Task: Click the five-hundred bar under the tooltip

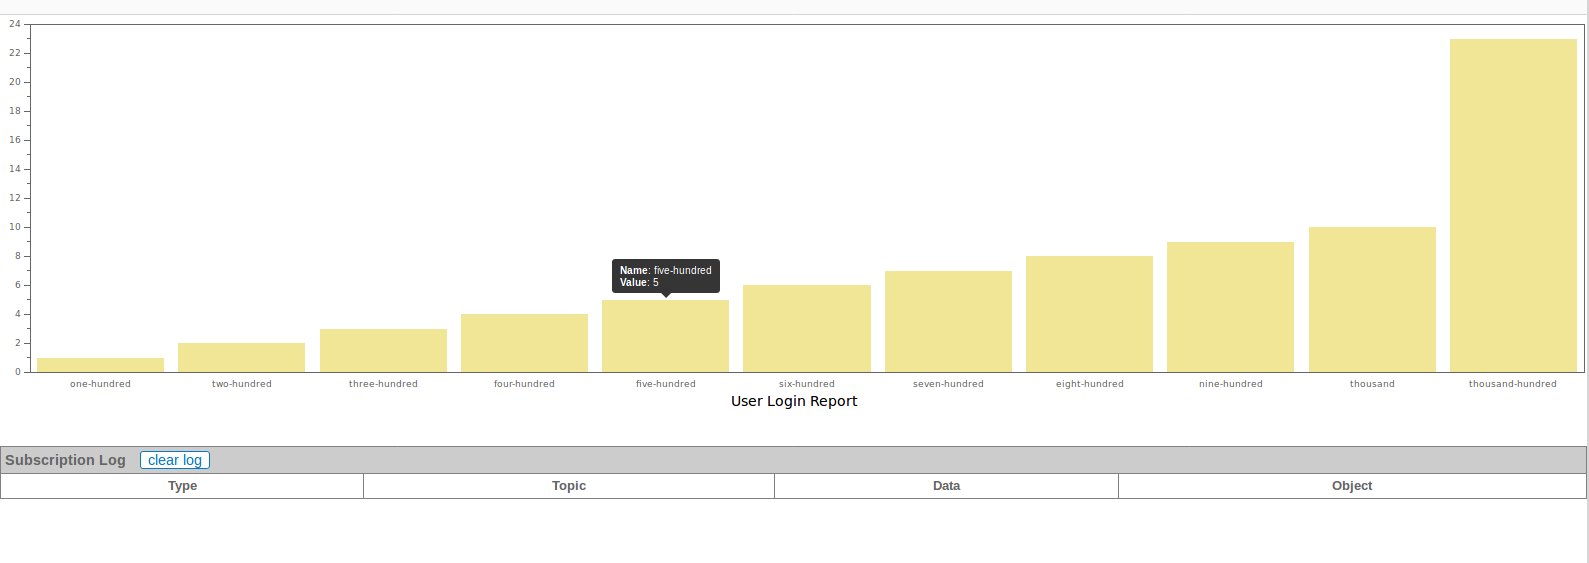Action: 665,336
